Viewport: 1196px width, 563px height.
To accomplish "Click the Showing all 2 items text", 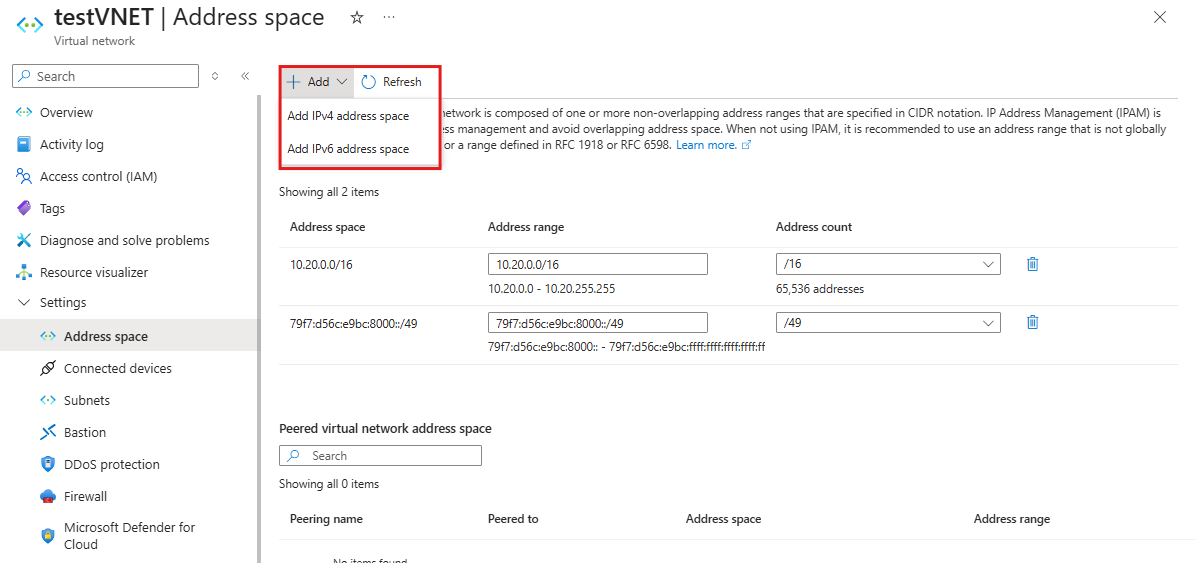I will pos(329,192).
